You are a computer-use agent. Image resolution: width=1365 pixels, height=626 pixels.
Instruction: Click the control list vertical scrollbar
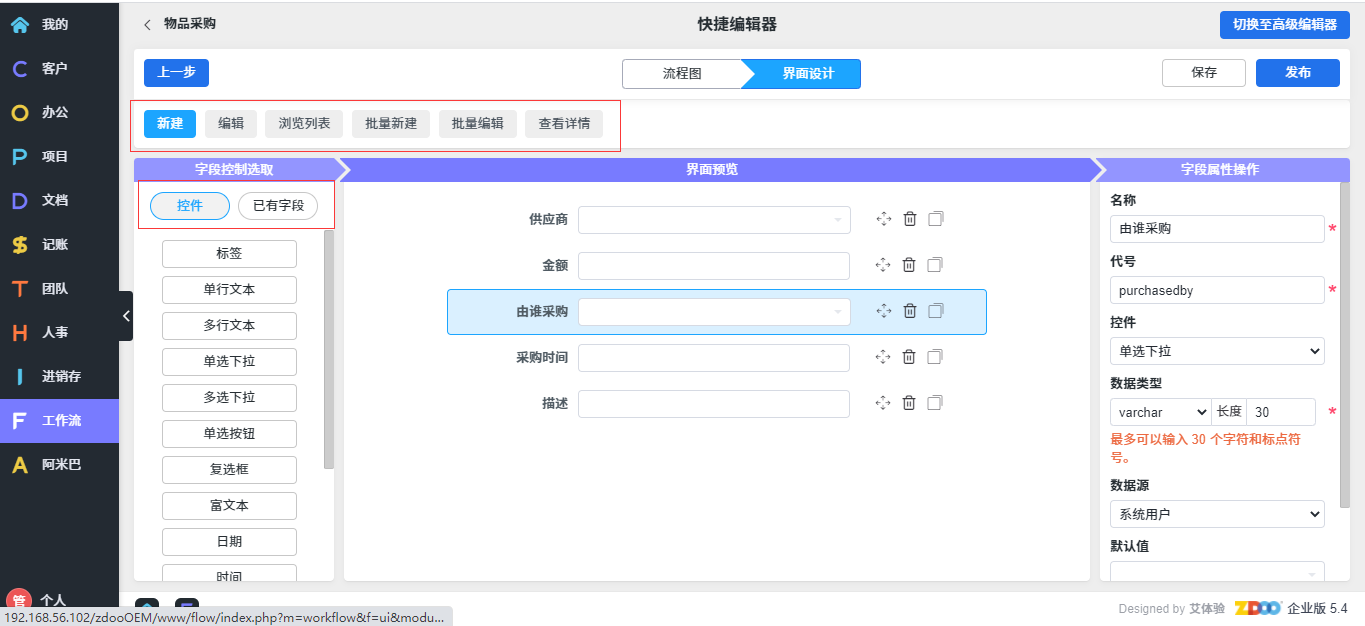pyautogui.click(x=329, y=350)
